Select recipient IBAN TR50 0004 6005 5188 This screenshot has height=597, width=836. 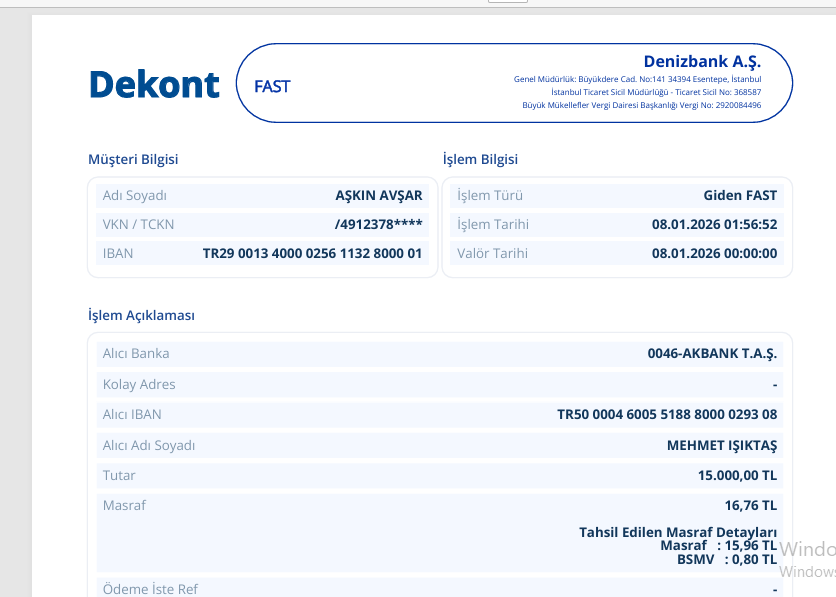667,414
